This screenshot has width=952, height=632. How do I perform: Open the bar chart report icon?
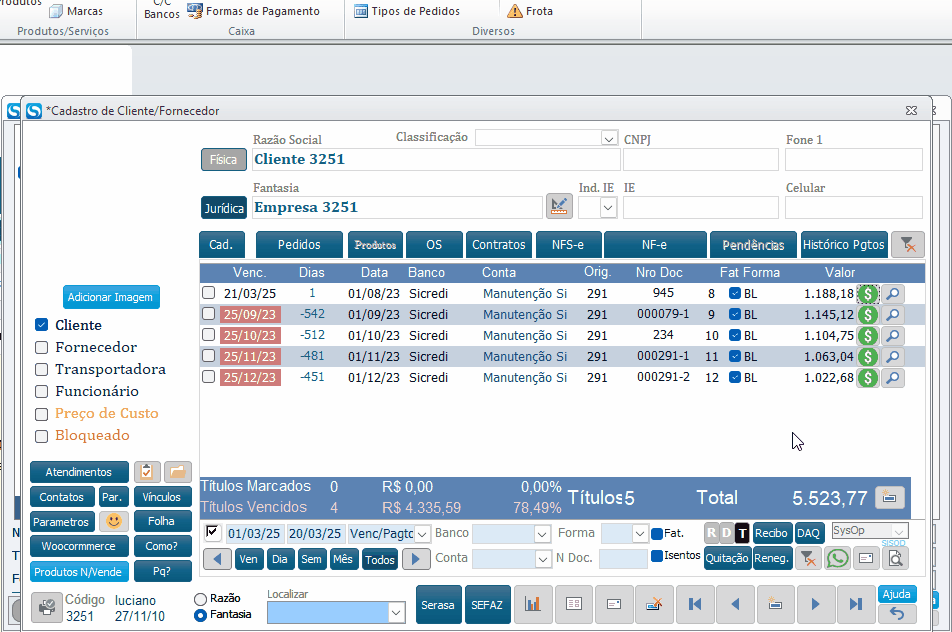(x=532, y=604)
